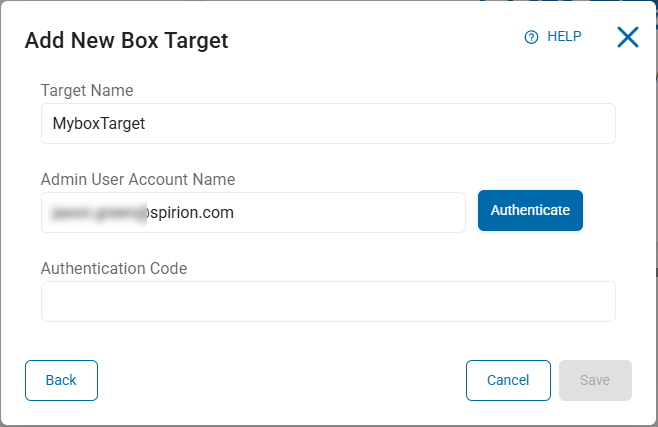Click the "Authentication Code" label

pos(114,268)
